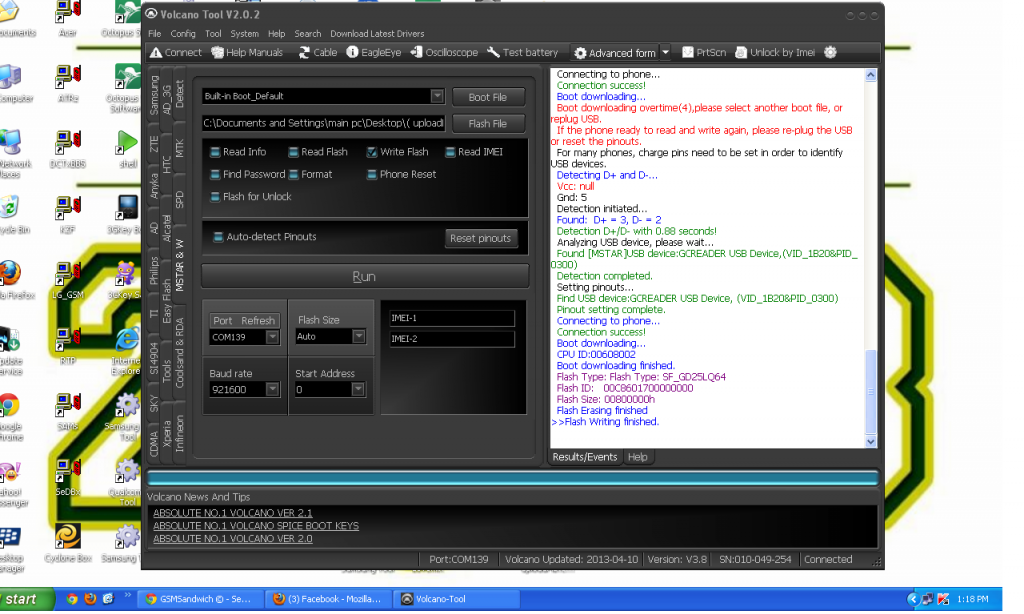Open the Config menu

183,34
